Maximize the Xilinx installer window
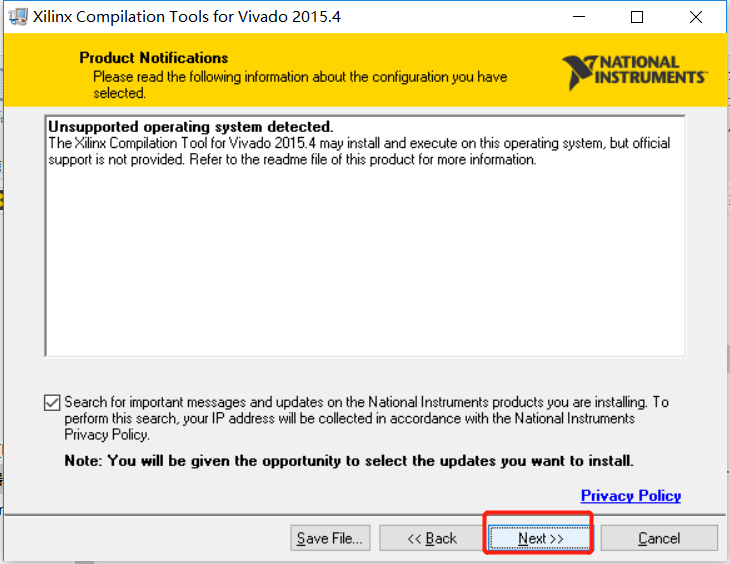 coord(637,17)
